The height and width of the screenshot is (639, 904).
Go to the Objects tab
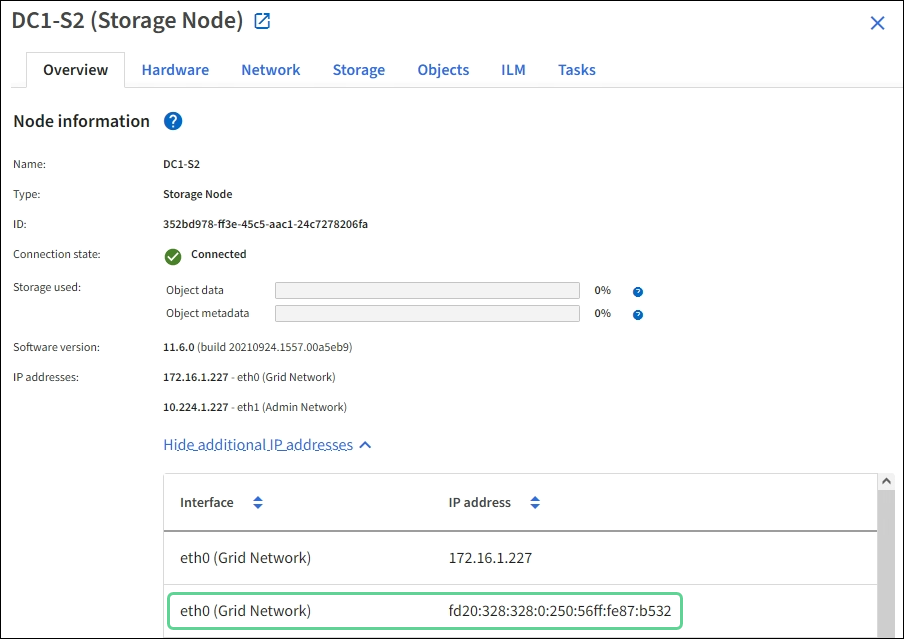click(443, 70)
